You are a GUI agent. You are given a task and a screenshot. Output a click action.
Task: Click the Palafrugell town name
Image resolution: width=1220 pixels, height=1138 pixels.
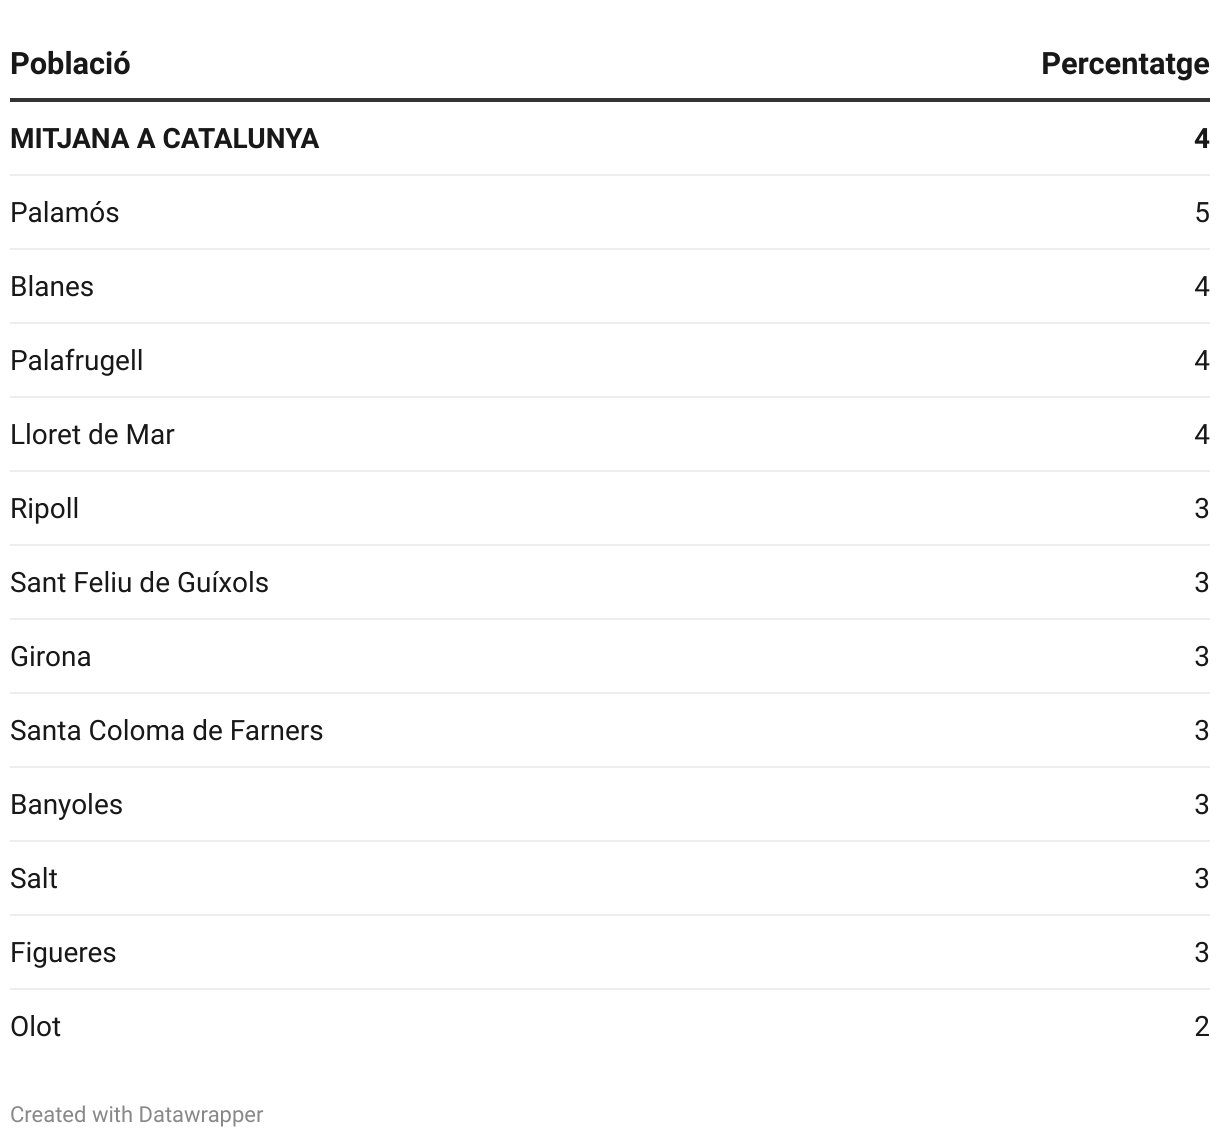click(x=76, y=360)
